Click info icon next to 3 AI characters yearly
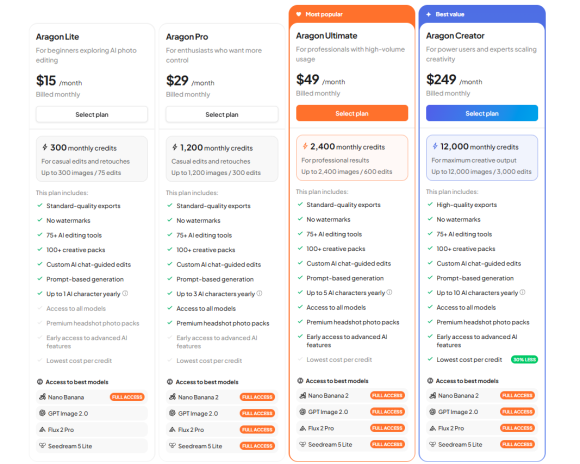 [x=259, y=293]
